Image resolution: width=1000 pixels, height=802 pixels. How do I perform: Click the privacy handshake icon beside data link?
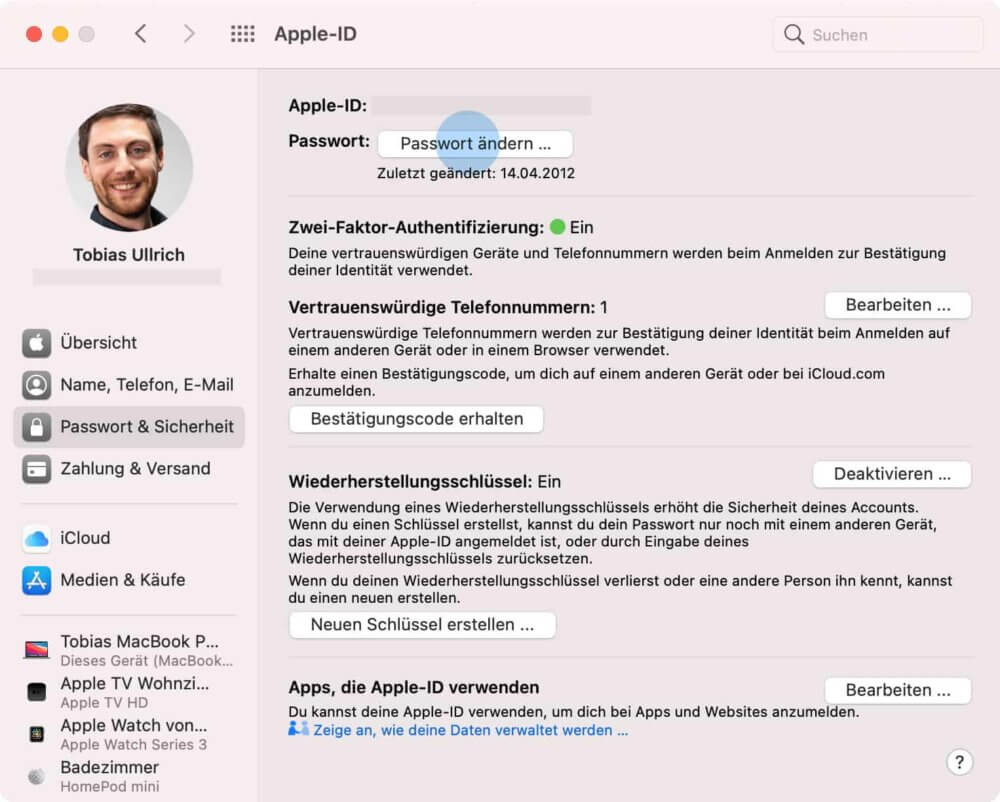tap(298, 729)
